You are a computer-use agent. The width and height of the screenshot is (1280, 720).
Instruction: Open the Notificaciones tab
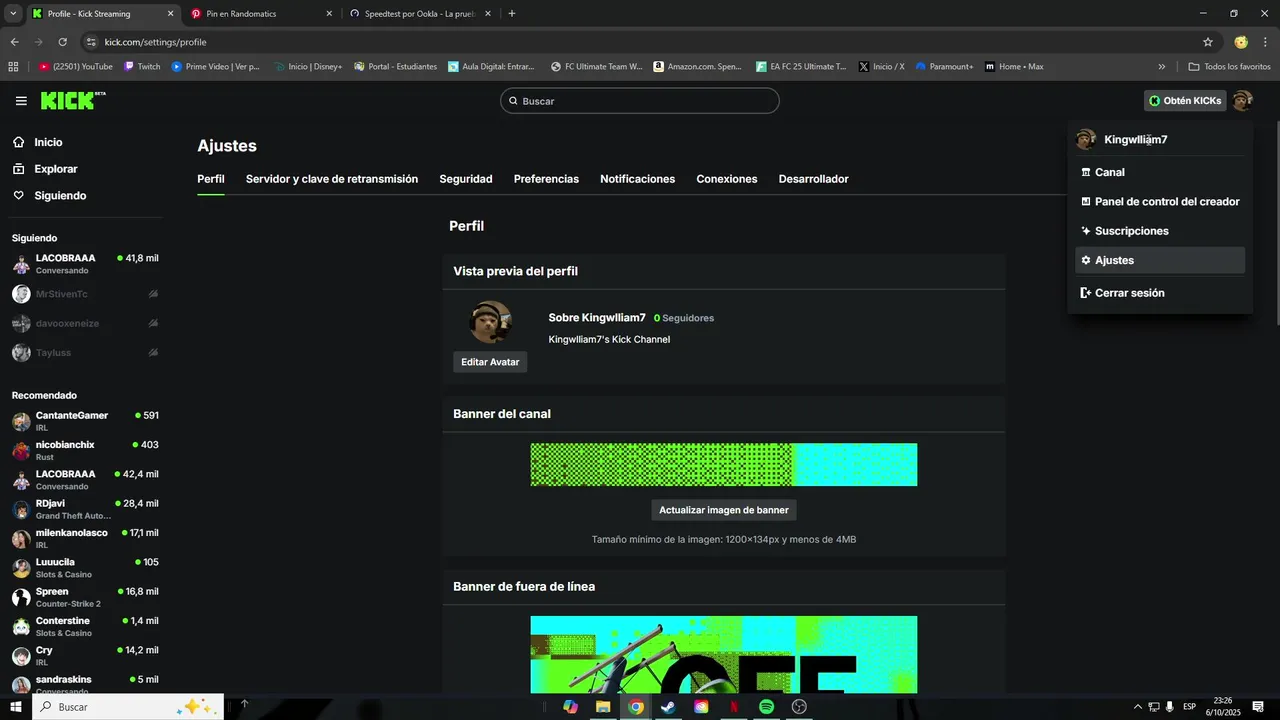point(637,179)
